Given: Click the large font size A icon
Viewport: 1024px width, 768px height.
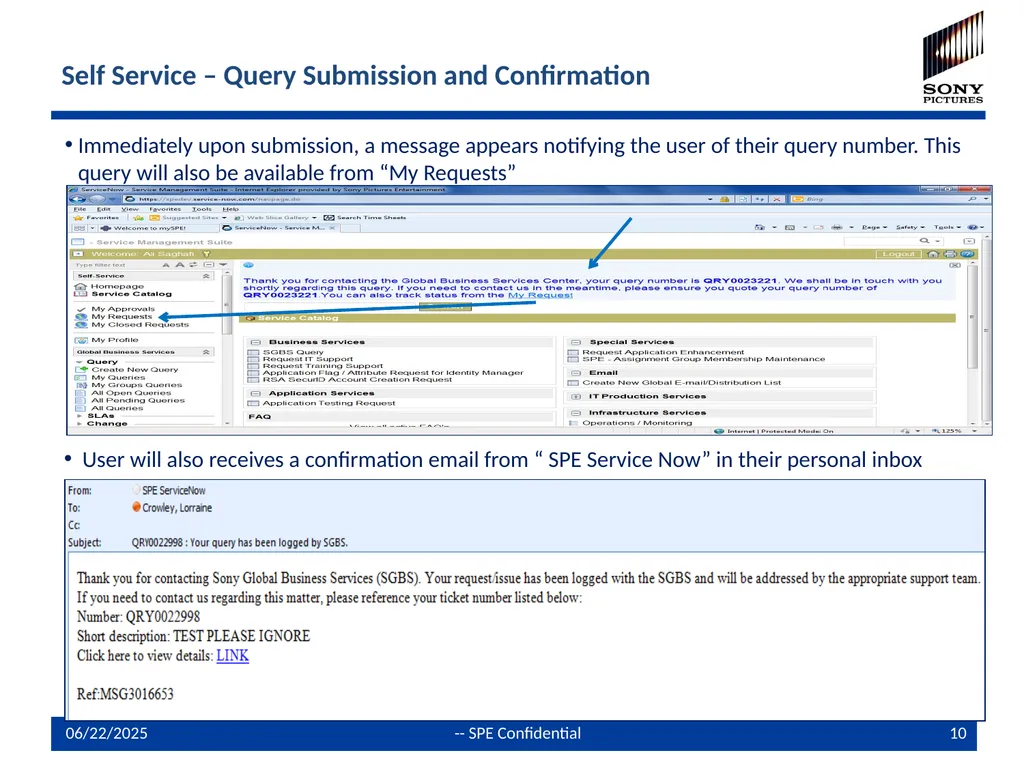Looking at the screenshot, I should 180,264.
